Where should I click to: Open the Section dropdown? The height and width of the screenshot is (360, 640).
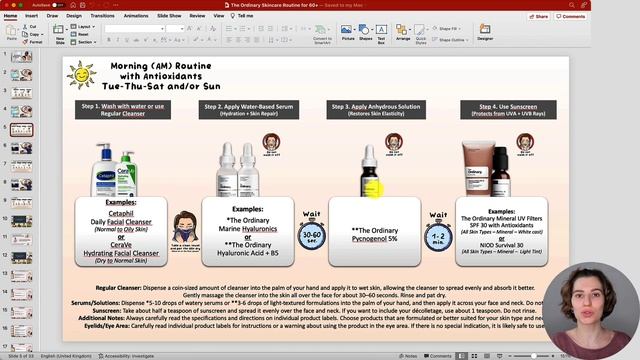[83, 42]
